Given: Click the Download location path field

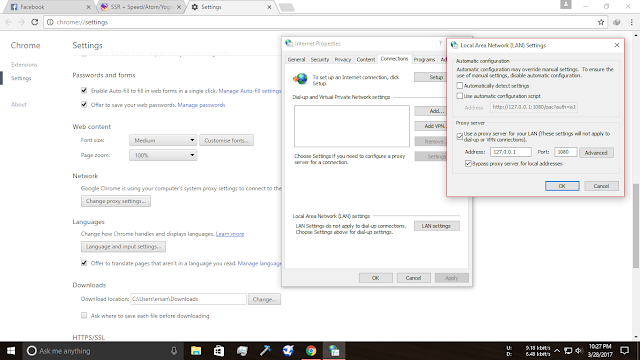Looking at the screenshot, I should (x=188, y=299).
